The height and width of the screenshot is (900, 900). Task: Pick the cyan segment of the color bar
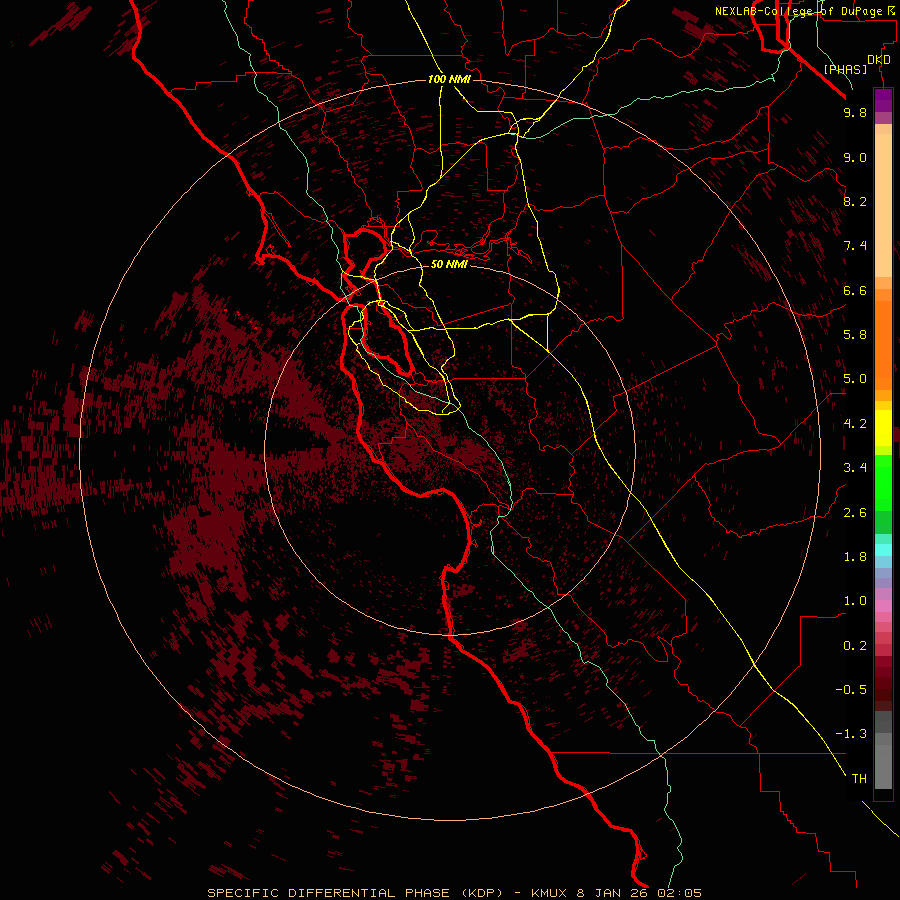(883, 549)
